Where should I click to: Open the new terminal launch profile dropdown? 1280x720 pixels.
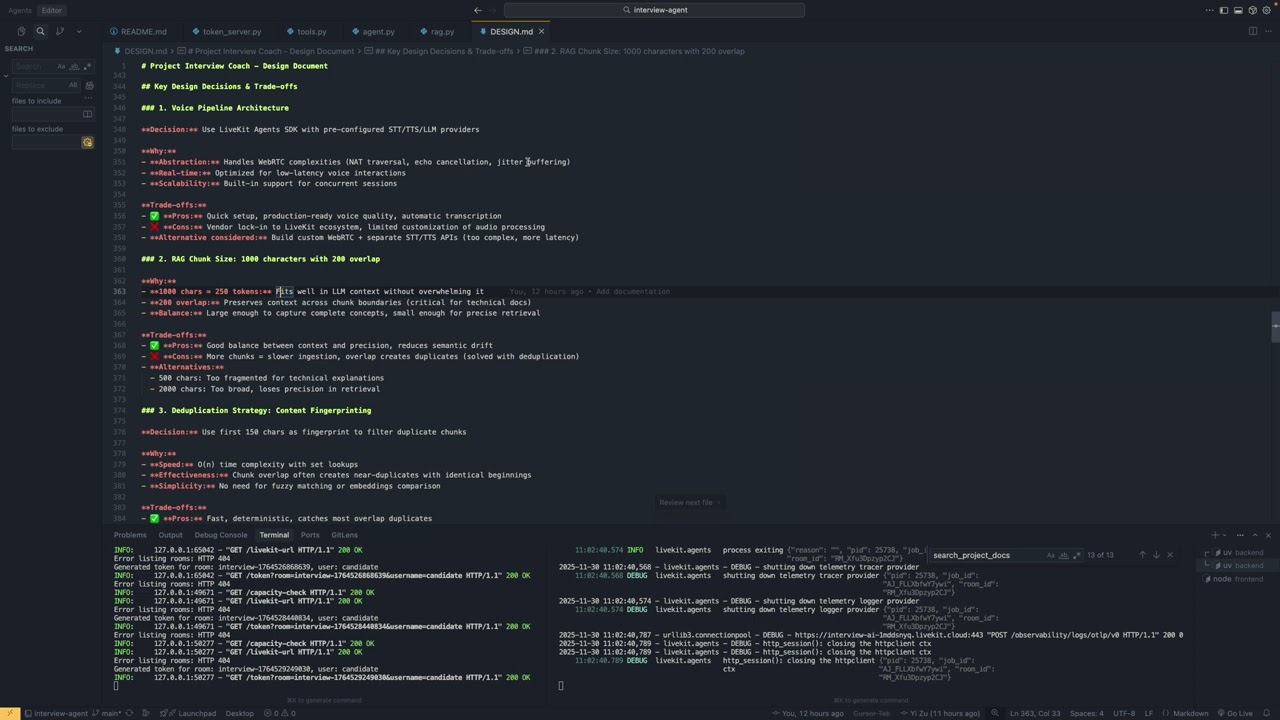[1225, 535]
